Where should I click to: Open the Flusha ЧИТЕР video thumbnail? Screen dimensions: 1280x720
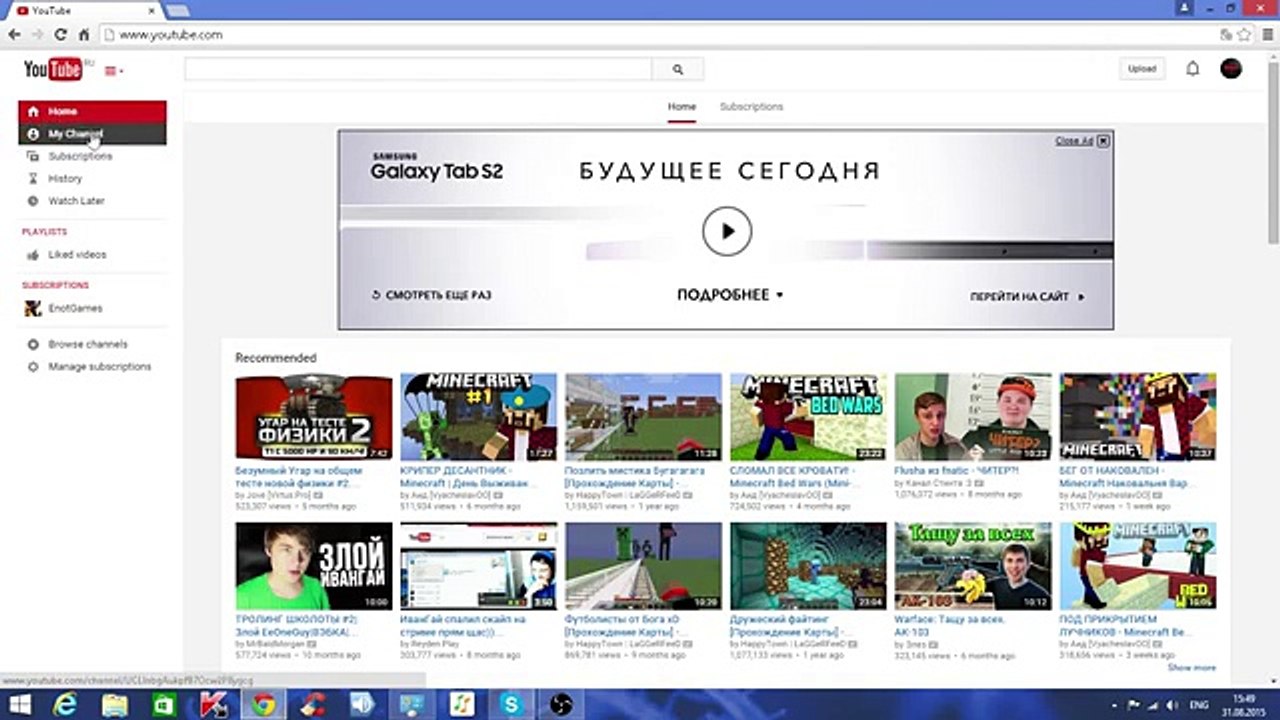[x=973, y=417]
